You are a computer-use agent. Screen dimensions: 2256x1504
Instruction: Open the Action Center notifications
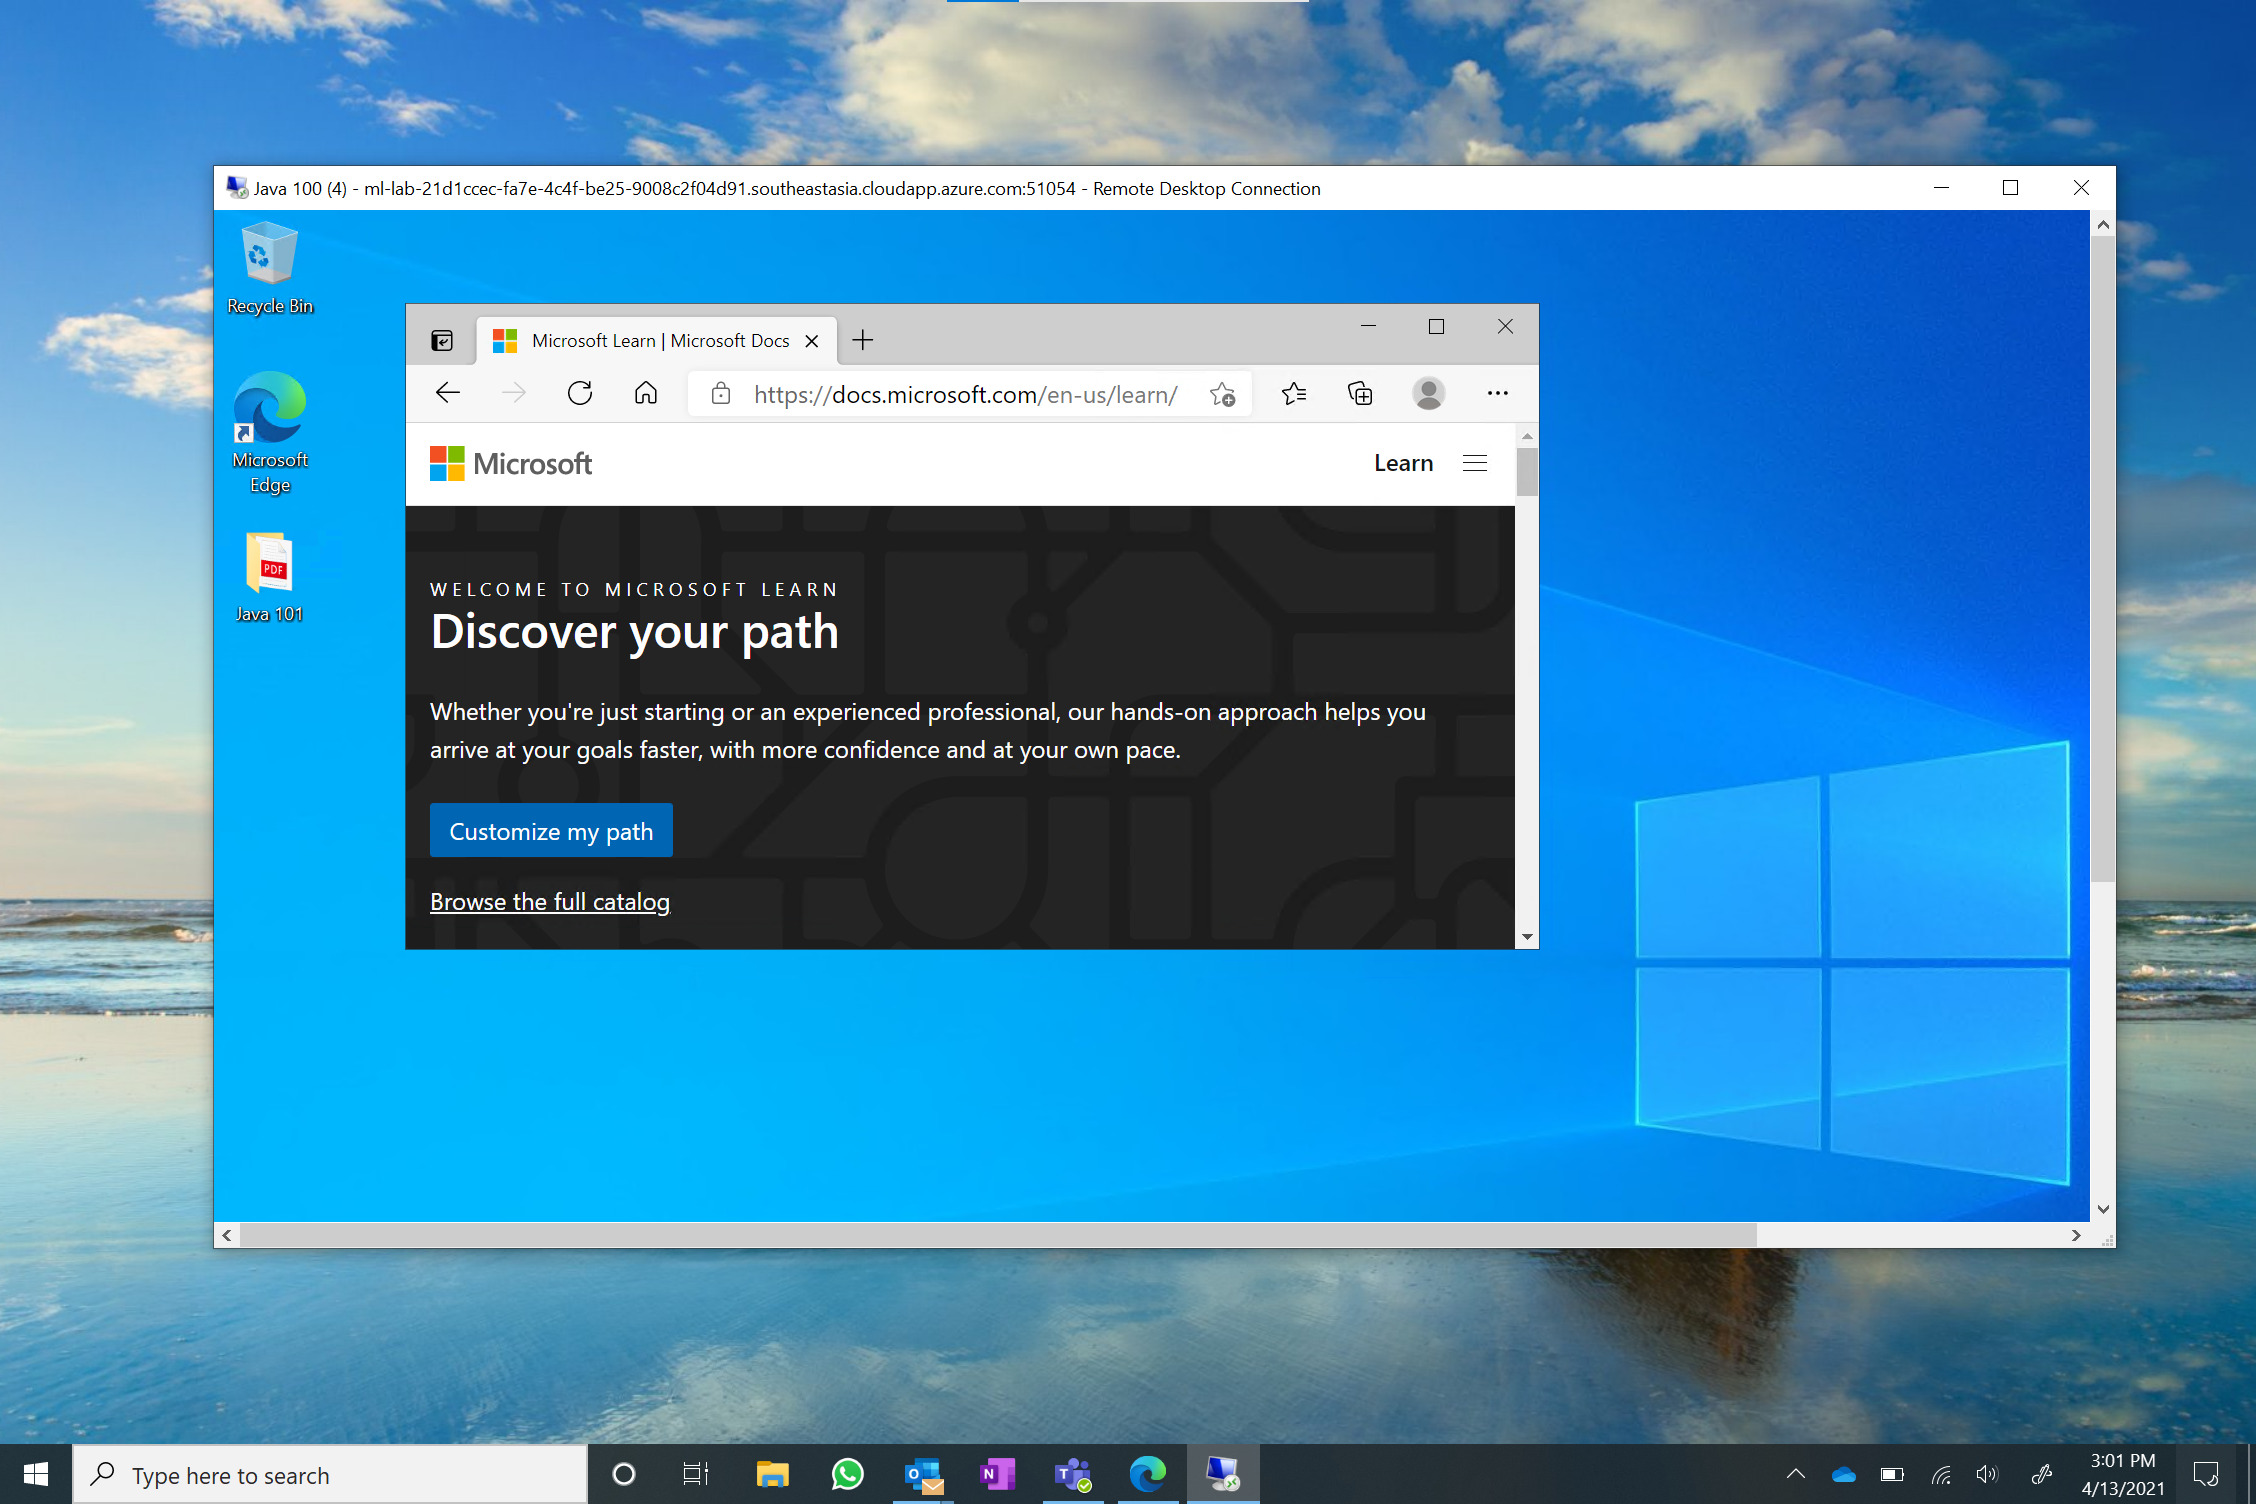(x=2206, y=1474)
